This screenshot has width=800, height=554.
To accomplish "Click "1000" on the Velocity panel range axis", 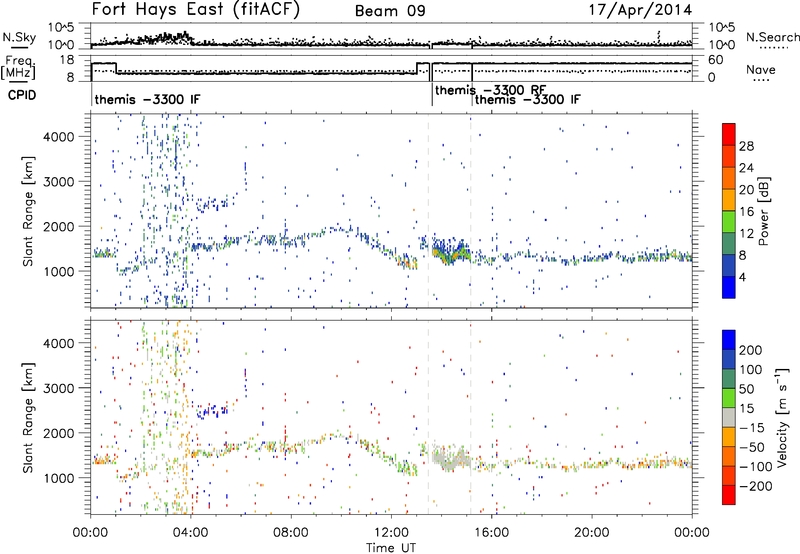I will pyautogui.click(x=59, y=479).
